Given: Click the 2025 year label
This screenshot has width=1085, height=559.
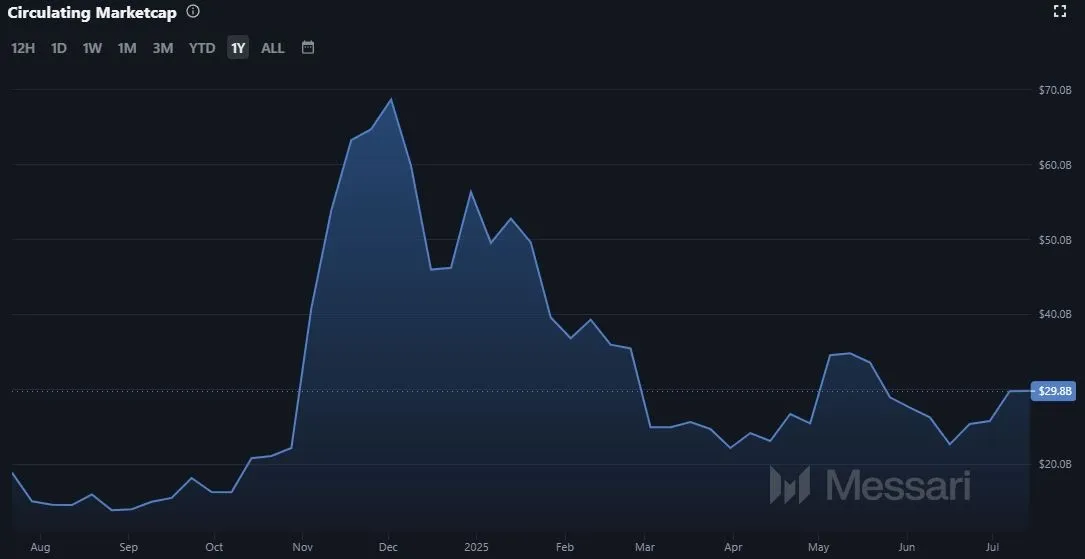Looking at the screenshot, I should (476, 547).
